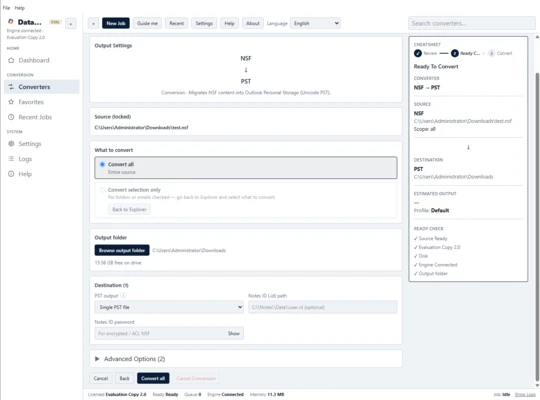Viewport: 540px width, 400px height.
Task: Click the Ready step 2 circle
Action: click(455, 53)
